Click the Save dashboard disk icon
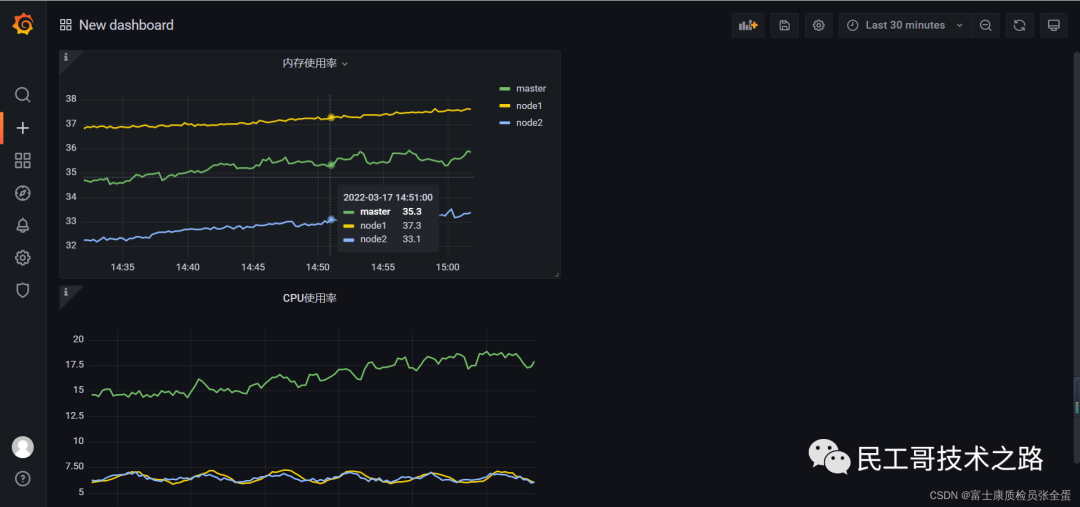Image resolution: width=1080 pixels, height=507 pixels. [784, 25]
